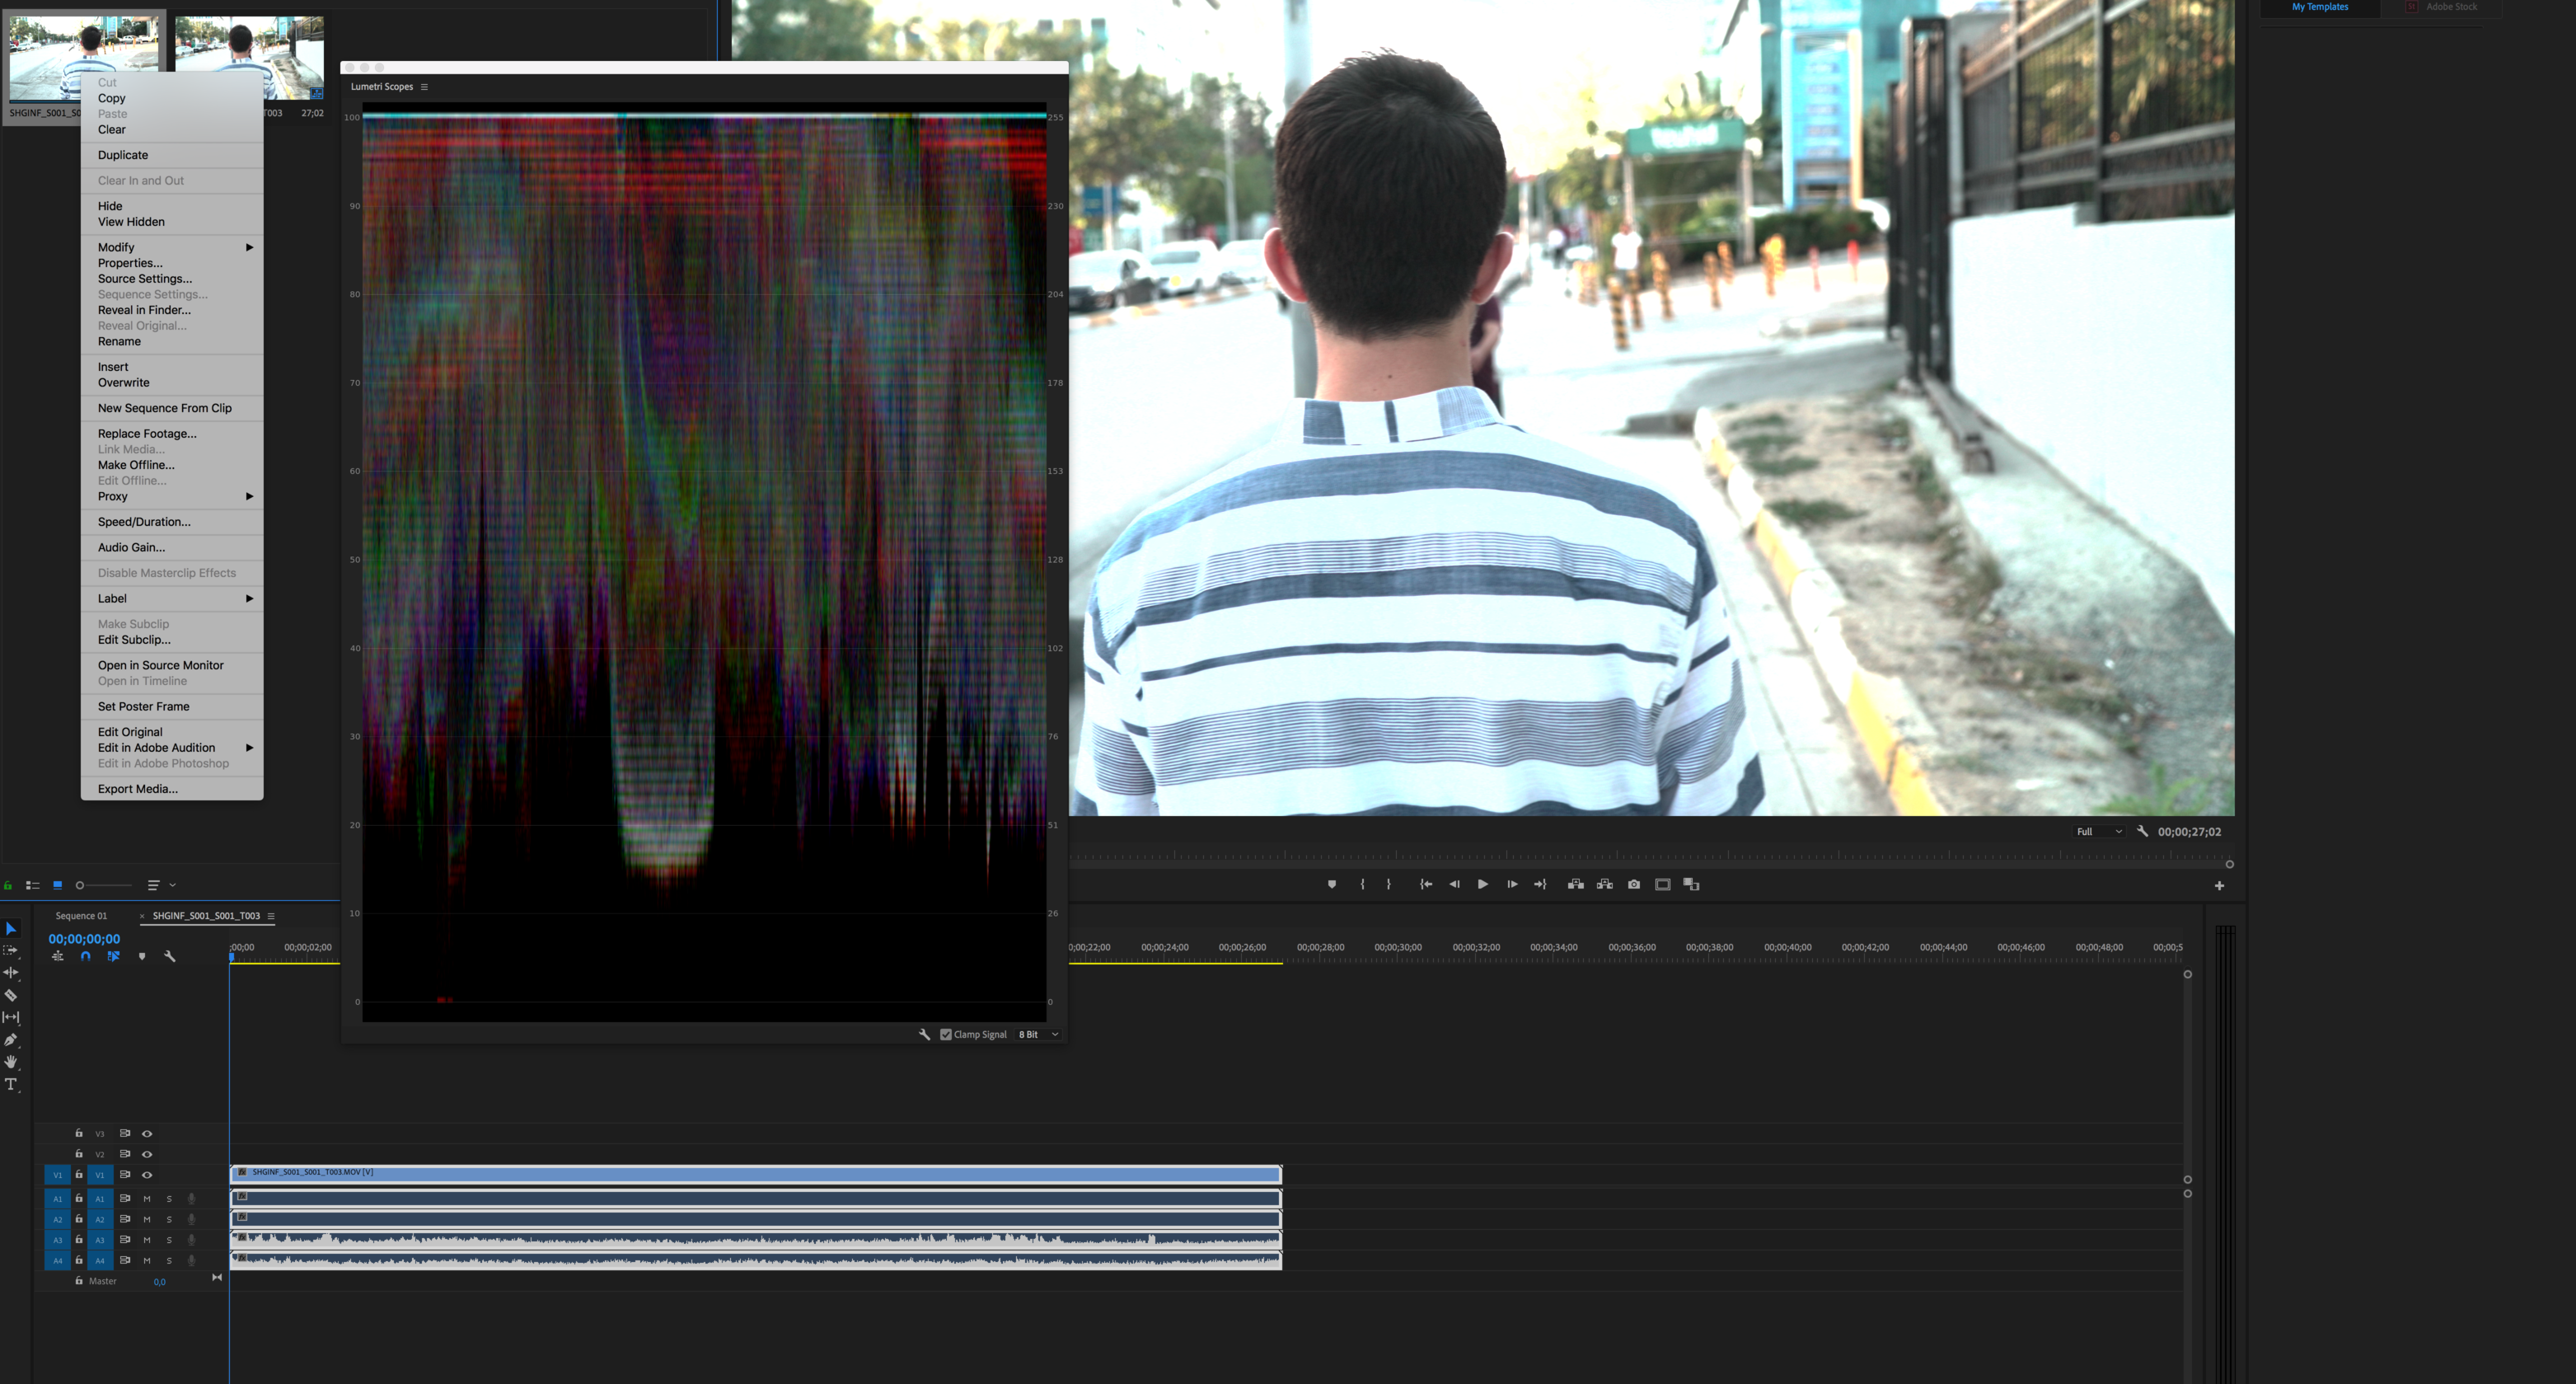The width and height of the screenshot is (2576, 1384).
Task: Adjust the project thumbnail zoom slider
Action: [x=81, y=885]
